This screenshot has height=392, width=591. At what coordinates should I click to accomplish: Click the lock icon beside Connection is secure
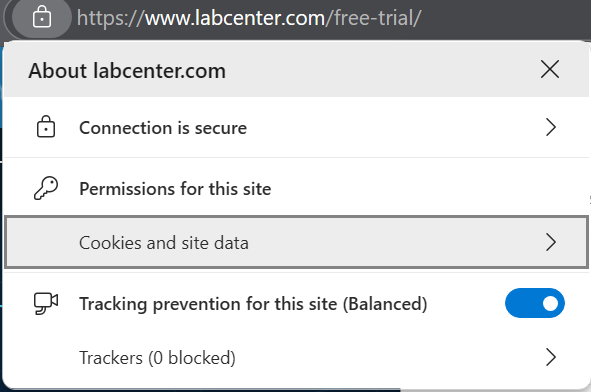pos(46,127)
